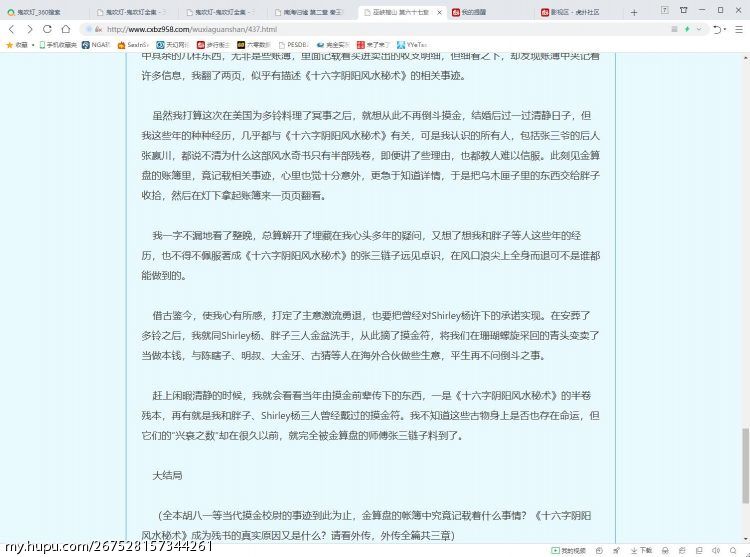Open the 收藏 favorites star bookmark
The width and height of the screenshot is (750, 557).
pyautogui.click(x=17, y=45)
